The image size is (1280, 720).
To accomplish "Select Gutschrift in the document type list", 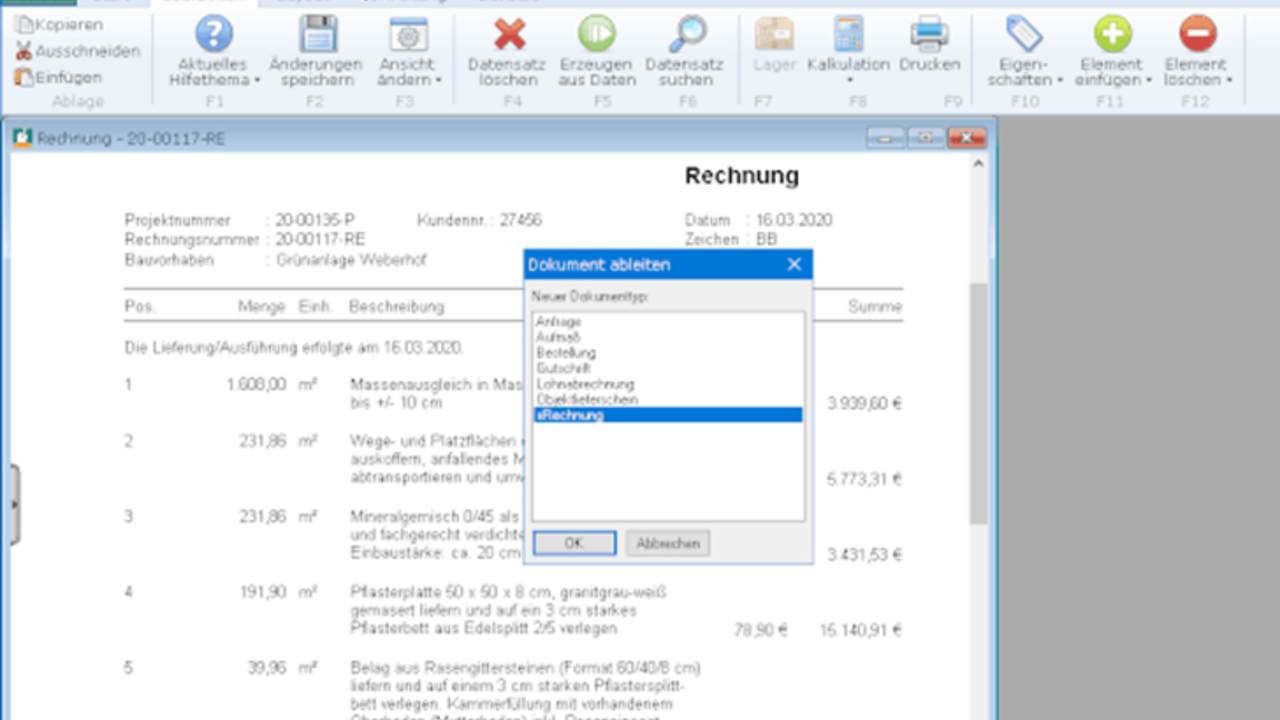I will click(x=668, y=369).
